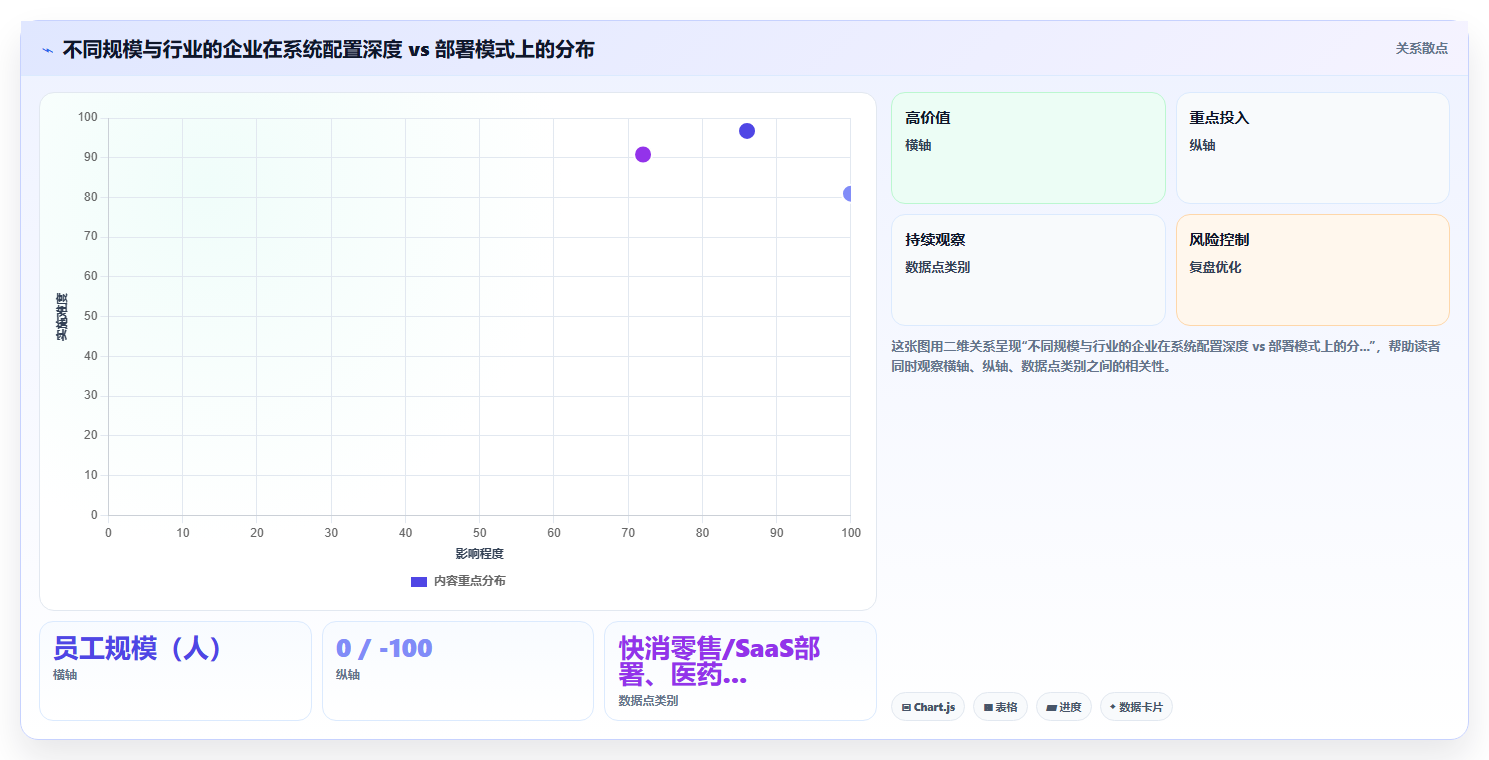Click the 快消零售/SaaS部署 metric card
The height and width of the screenshot is (760, 1489).
(740, 671)
